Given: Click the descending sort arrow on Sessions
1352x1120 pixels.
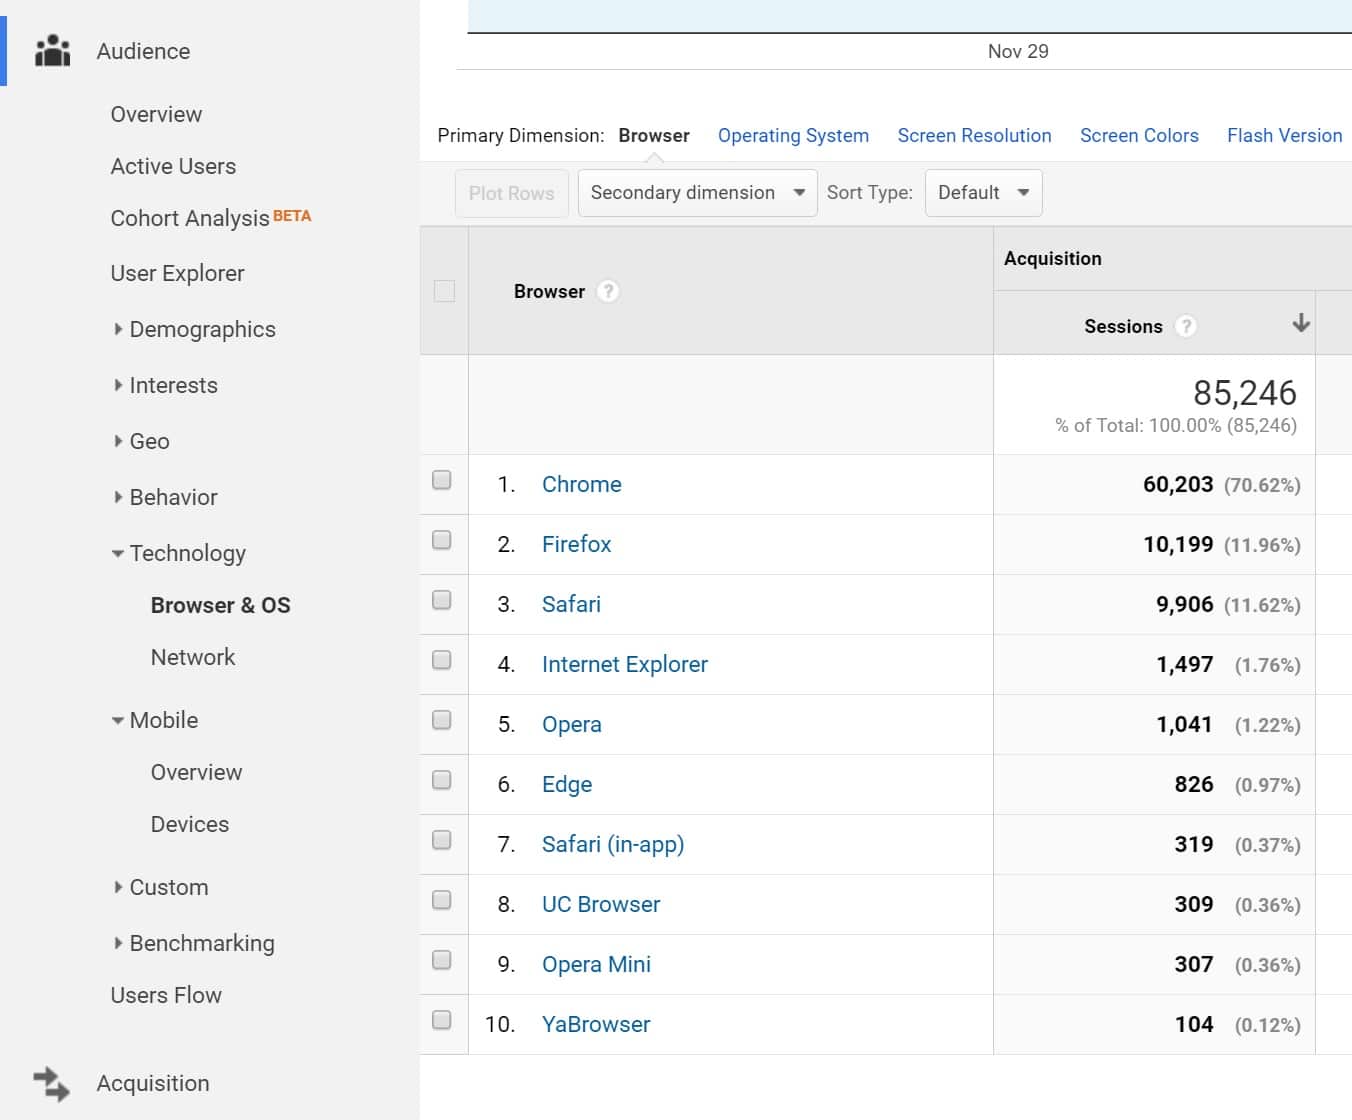Looking at the screenshot, I should click(x=1300, y=323).
